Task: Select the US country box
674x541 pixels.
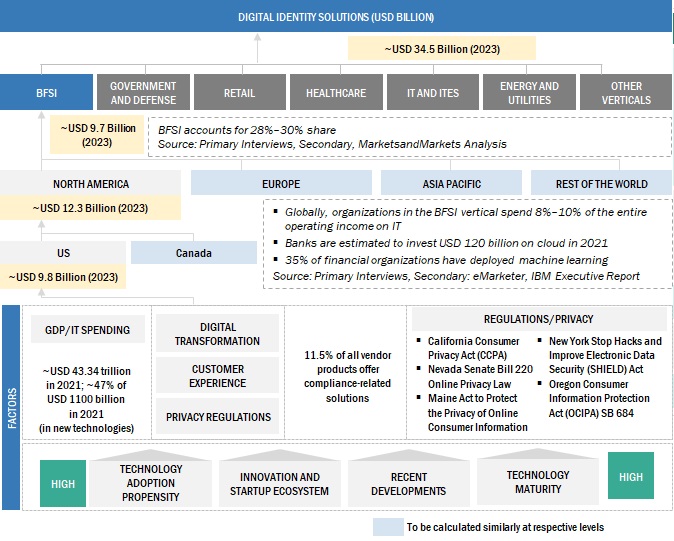Action: (62, 253)
